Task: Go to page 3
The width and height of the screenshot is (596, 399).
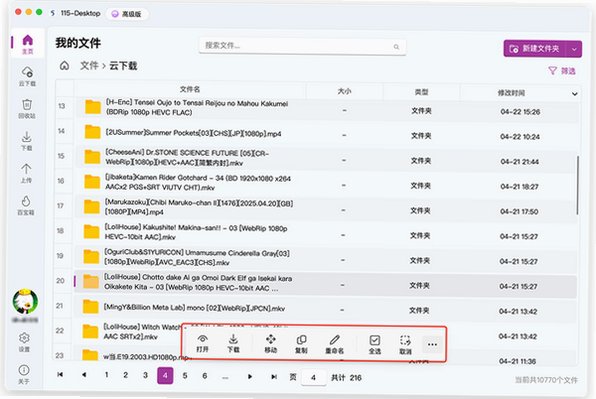Action: [x=145, y=375]
